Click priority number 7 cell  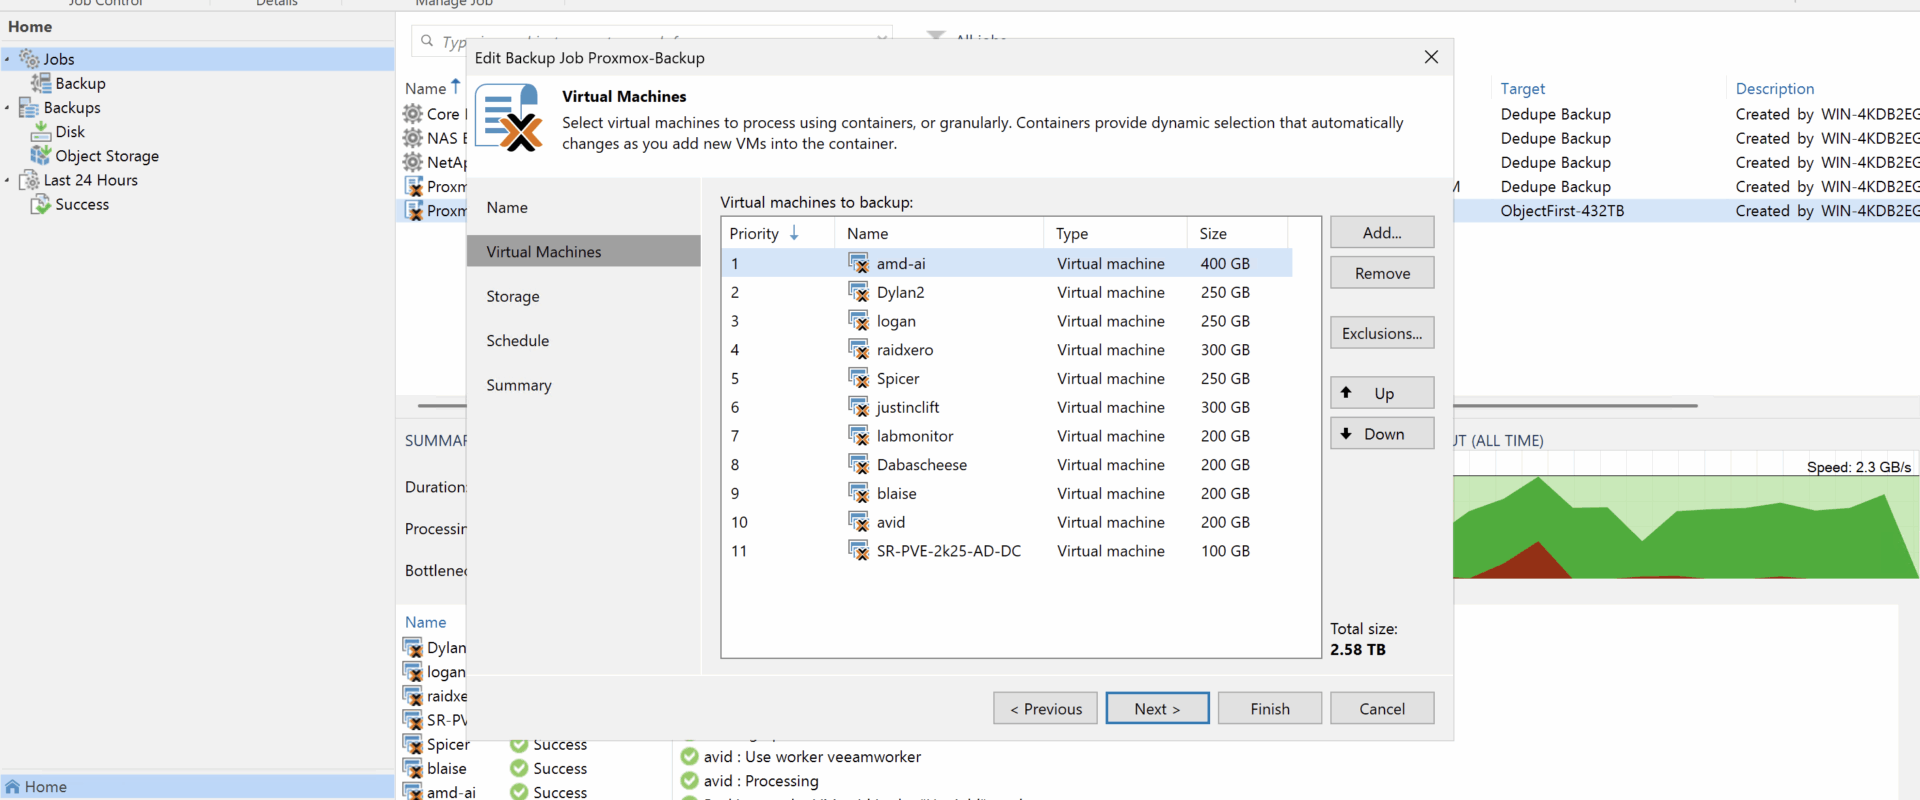735,436
